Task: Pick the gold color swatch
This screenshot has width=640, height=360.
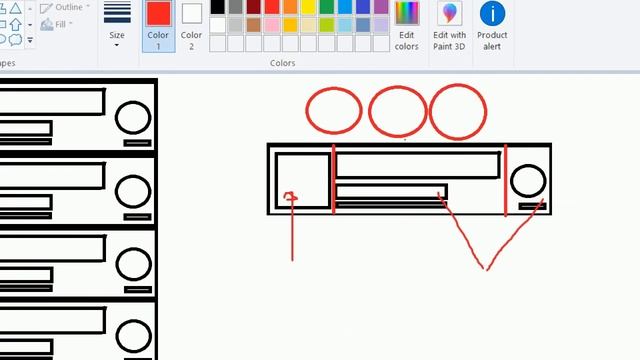Action: [x=290, y=25]
